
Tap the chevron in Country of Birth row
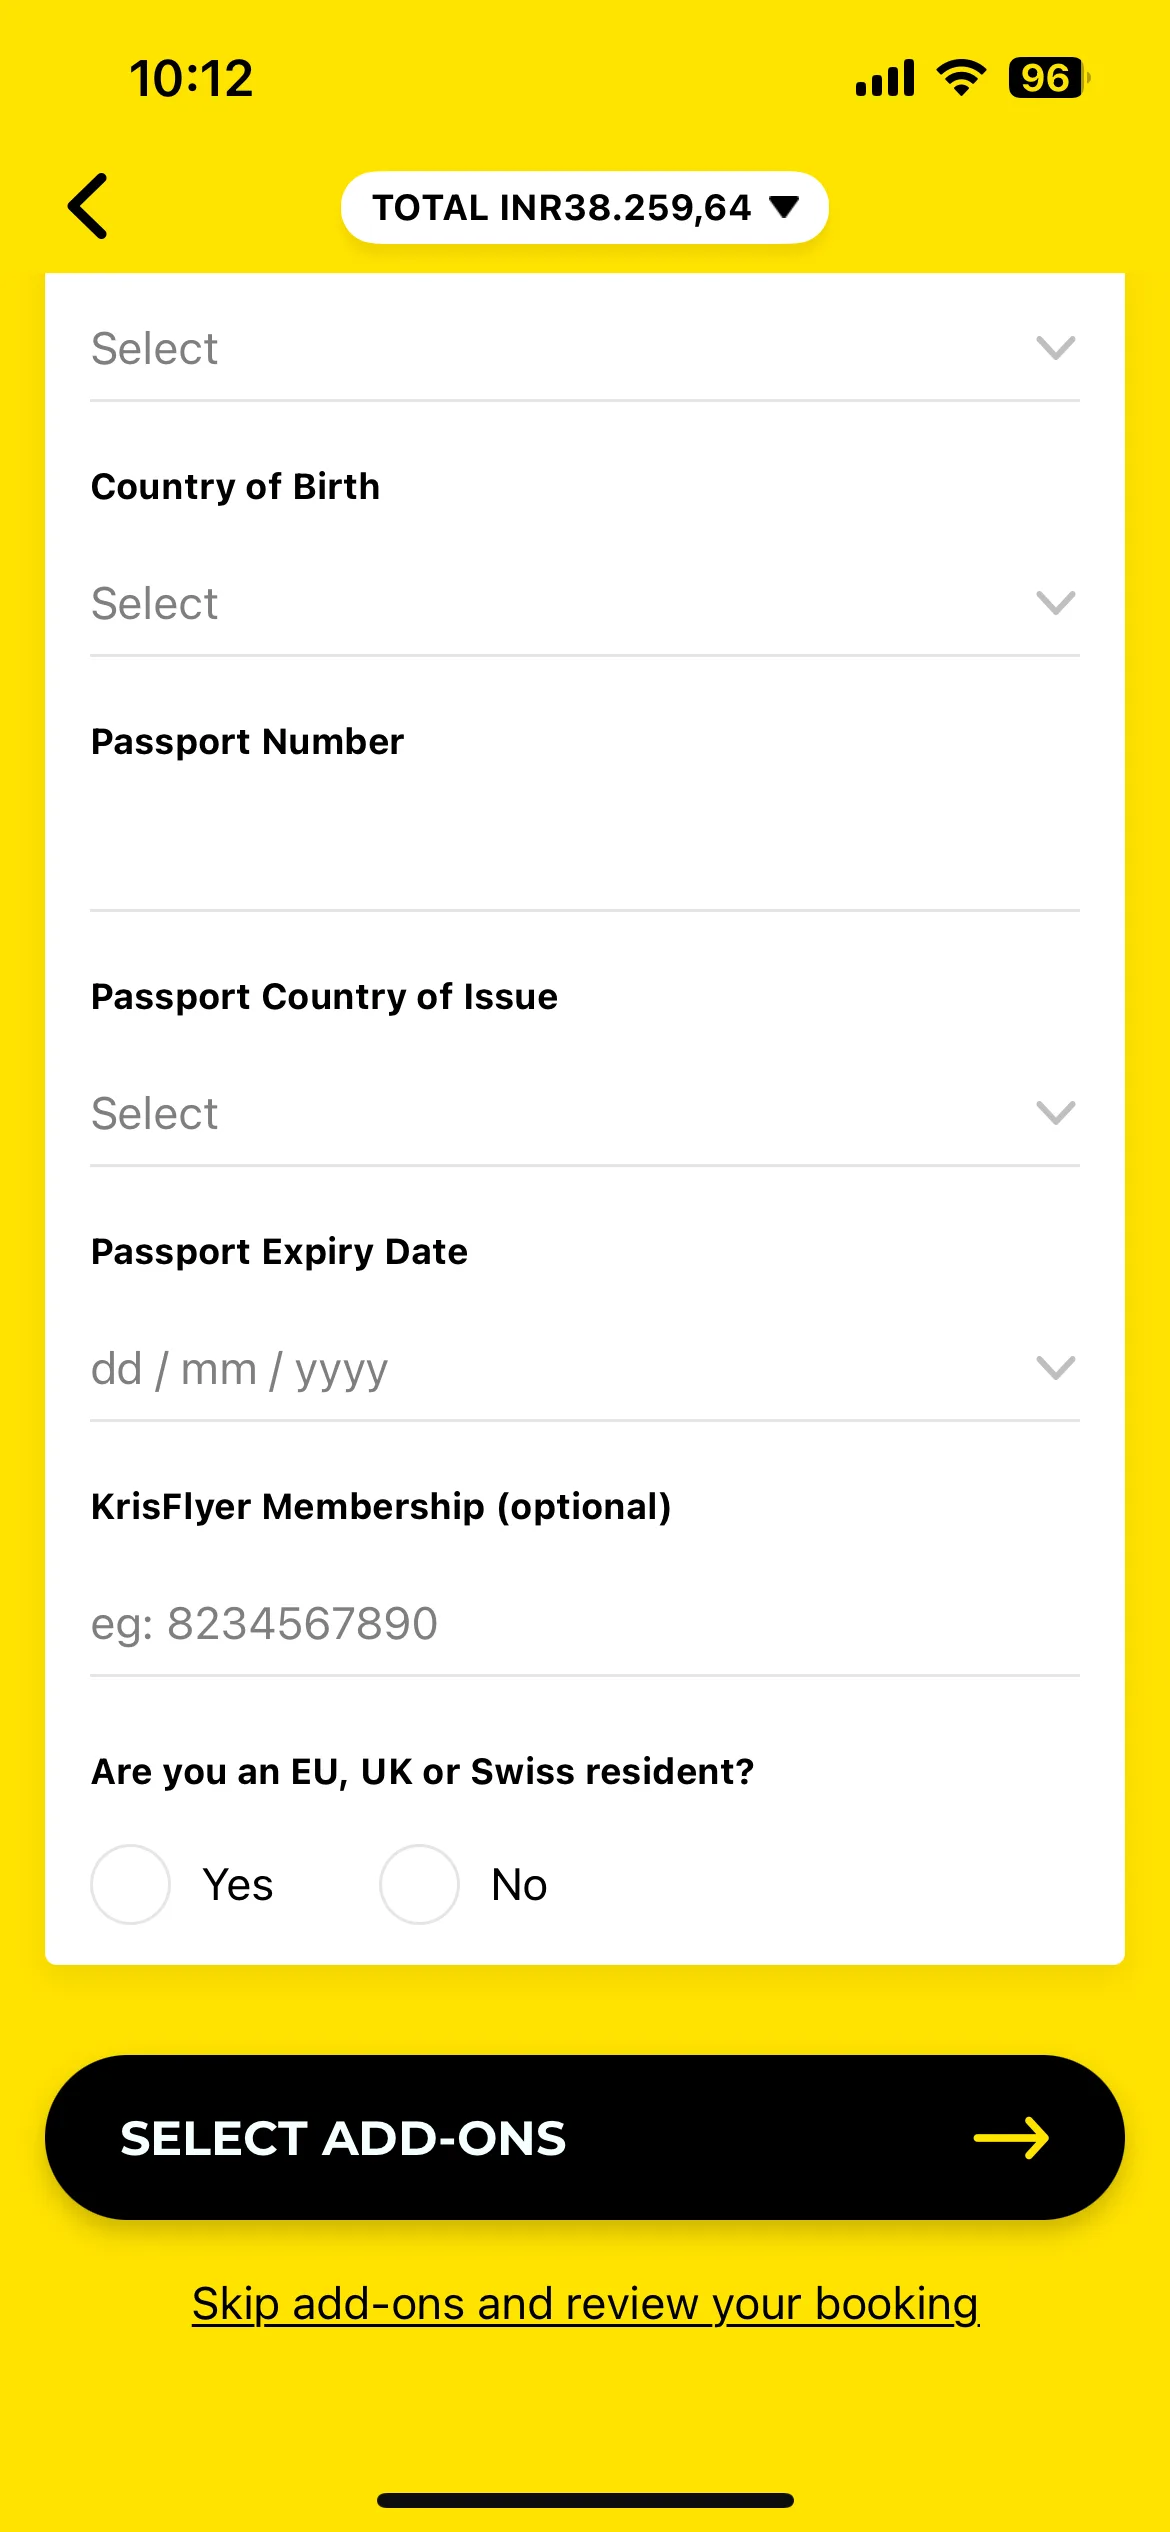1056,603
